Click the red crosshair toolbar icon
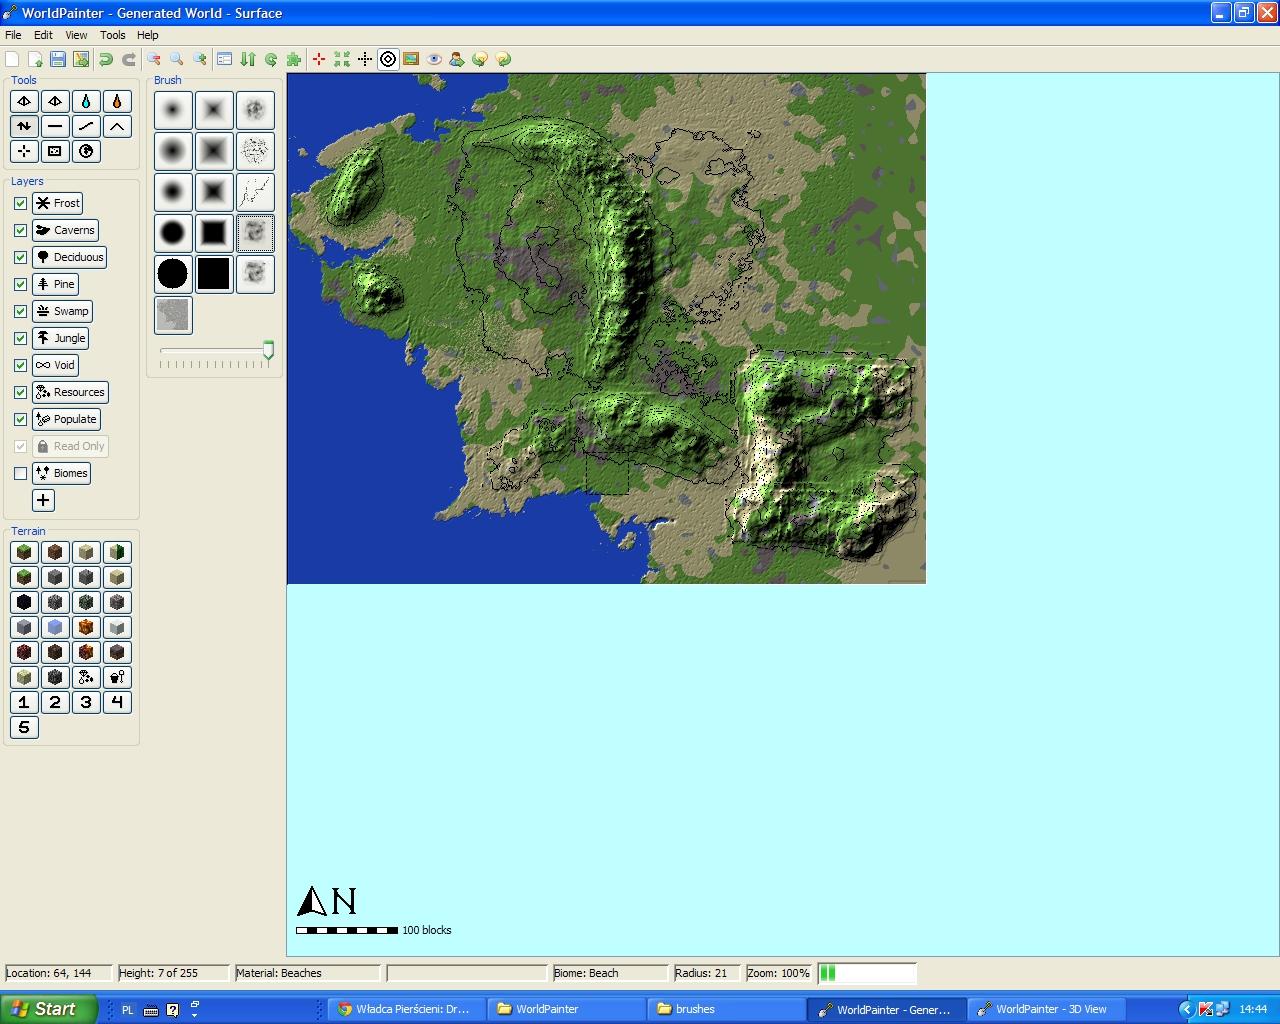The image size is (1280, 1024). 319,60
